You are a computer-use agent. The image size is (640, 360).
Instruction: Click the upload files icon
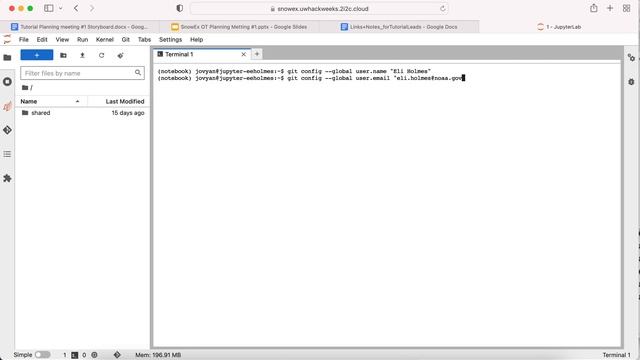pyautogui.click(x=82, y=55)
